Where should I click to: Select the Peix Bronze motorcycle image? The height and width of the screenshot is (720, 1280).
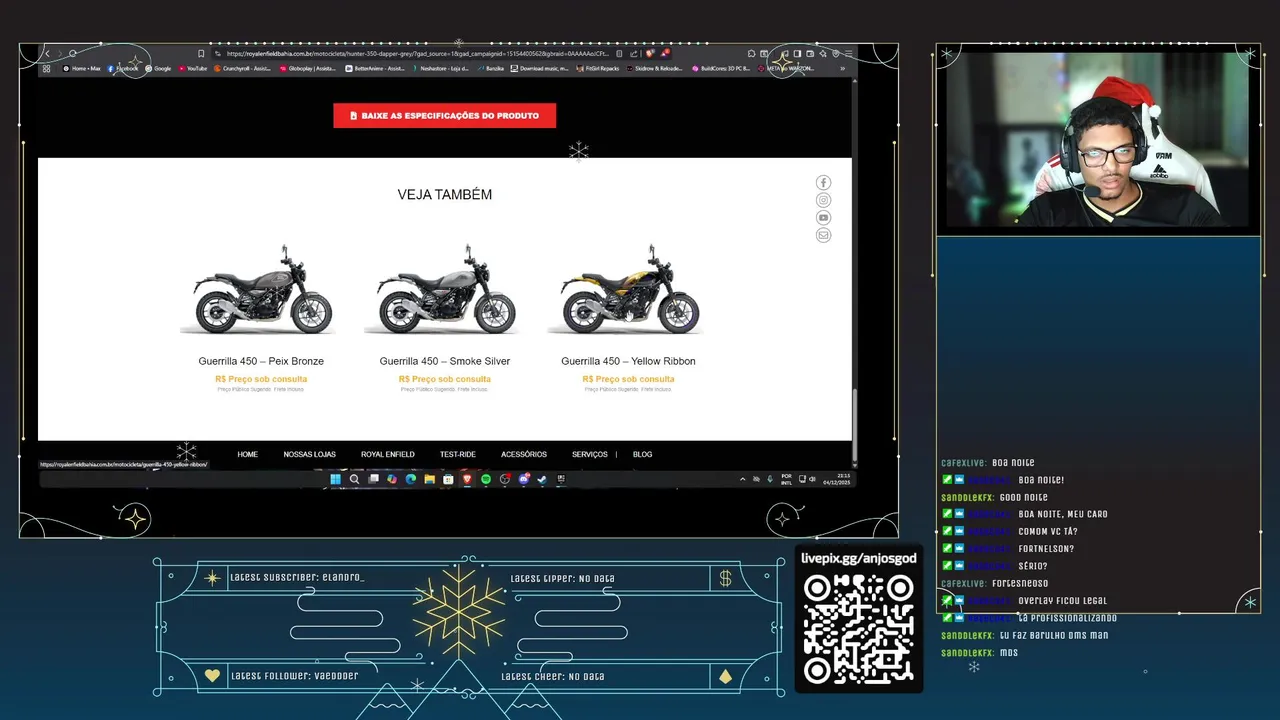coord(261,290)
